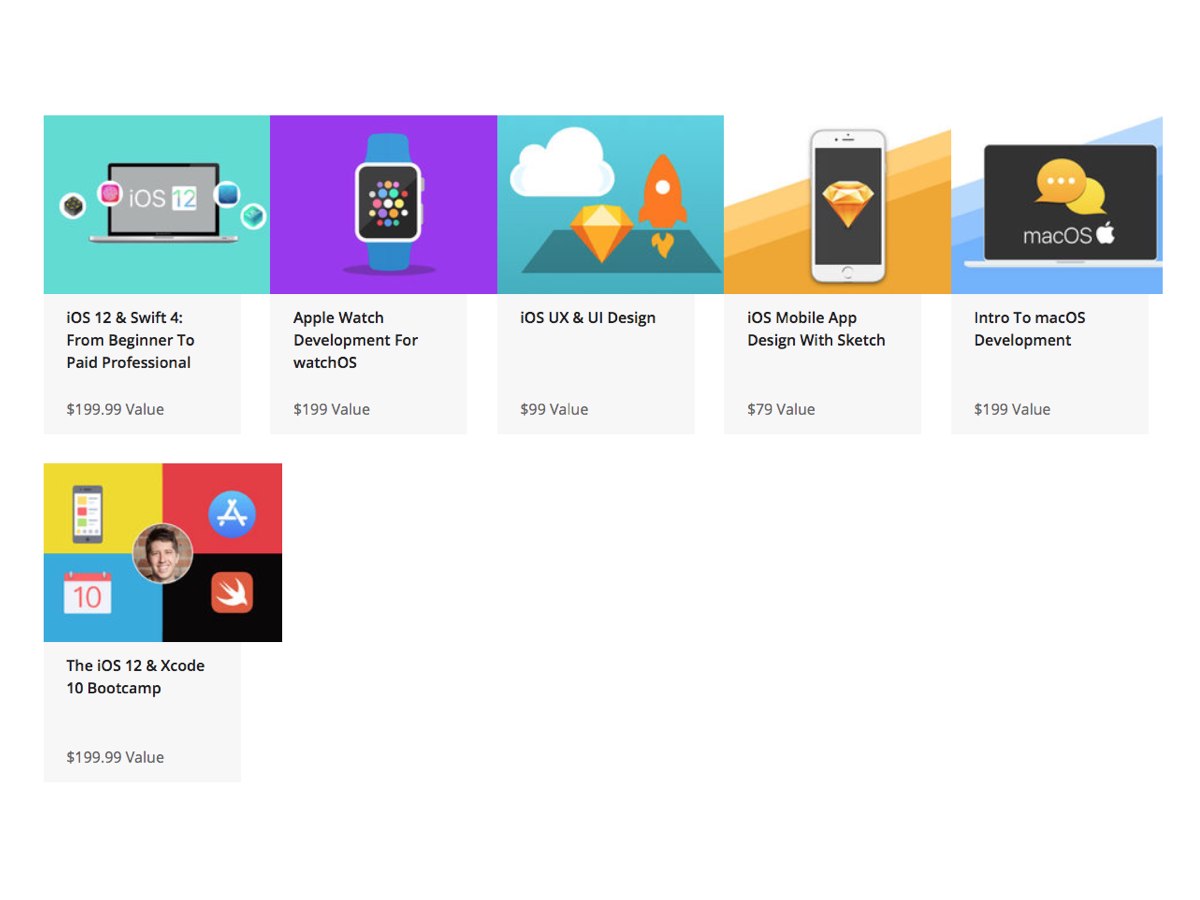Open title link iOS UX & UI Design
This screenshot has height=900, width=1200.
588,318
